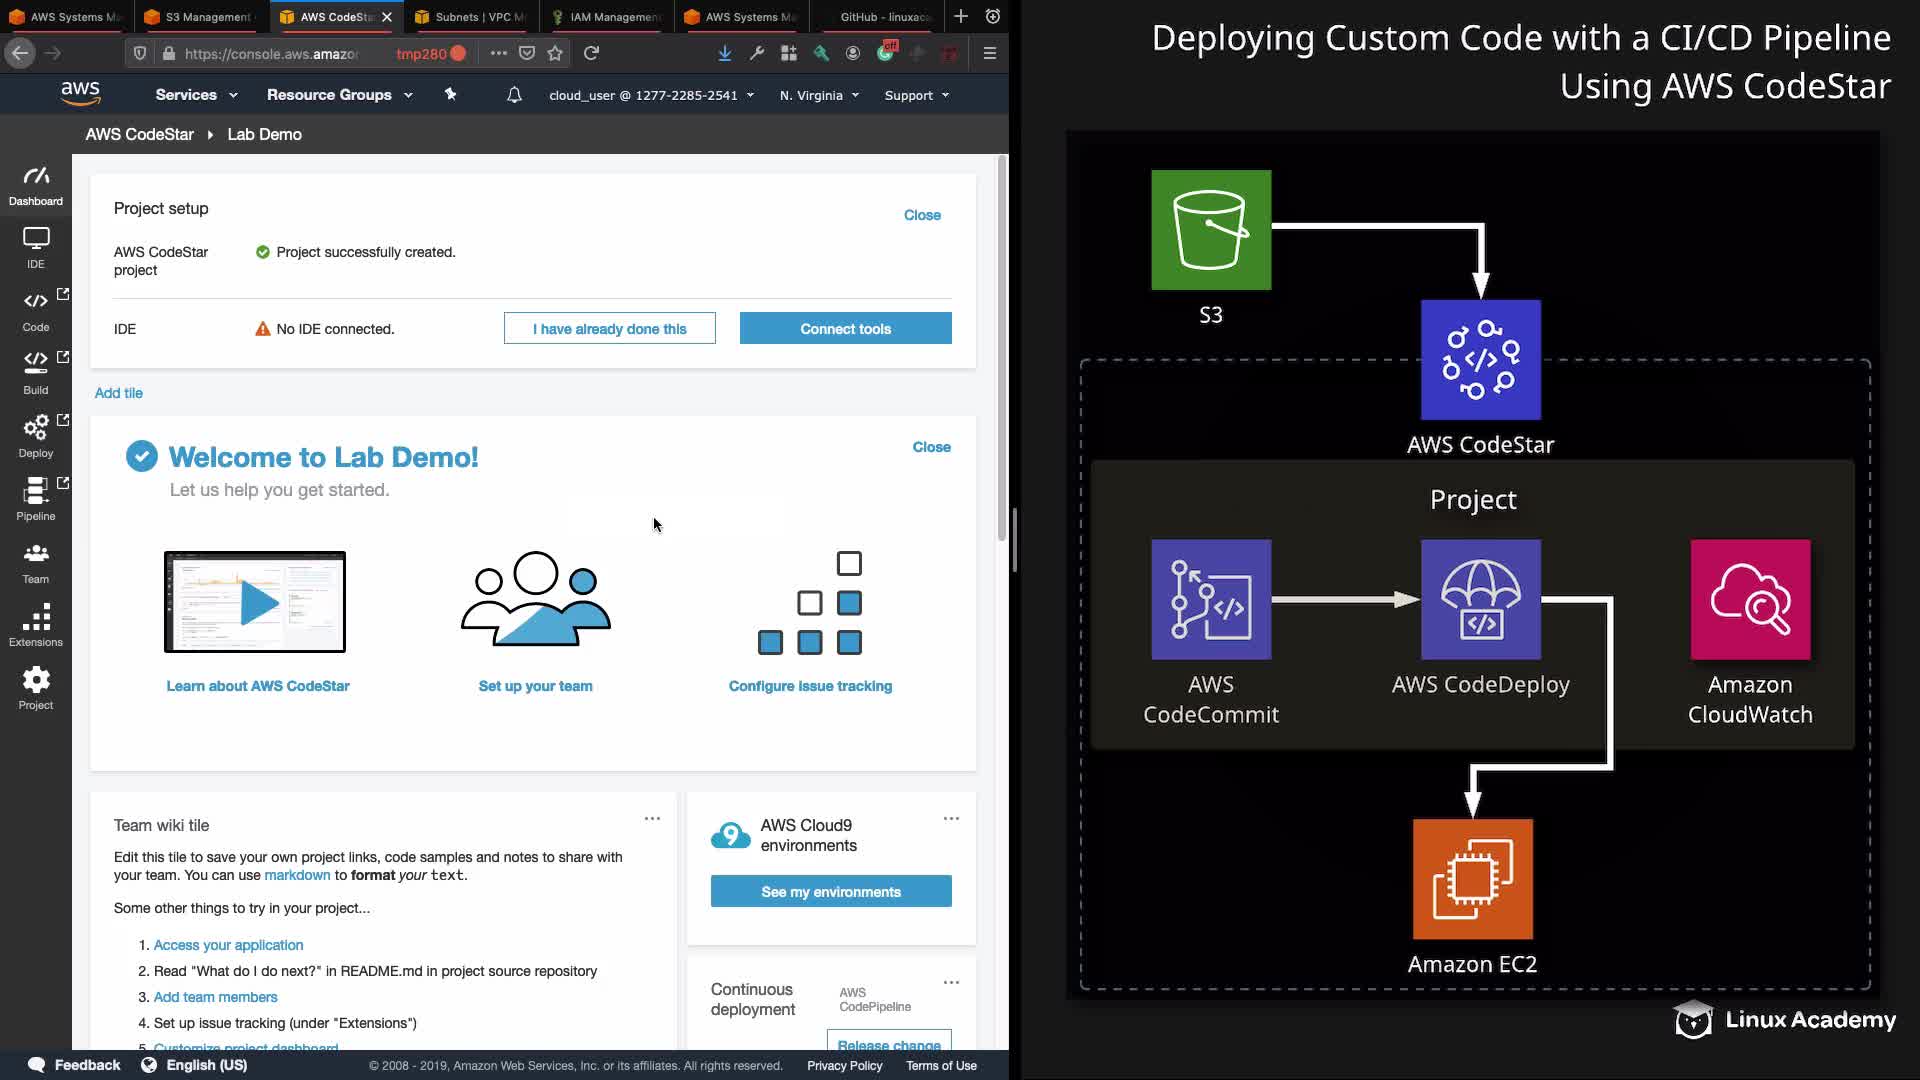The width and height of the screenshot is (1920, 1080).
Task: Play the Learn about AWS CodeStar video
Action: click(256, 603)
